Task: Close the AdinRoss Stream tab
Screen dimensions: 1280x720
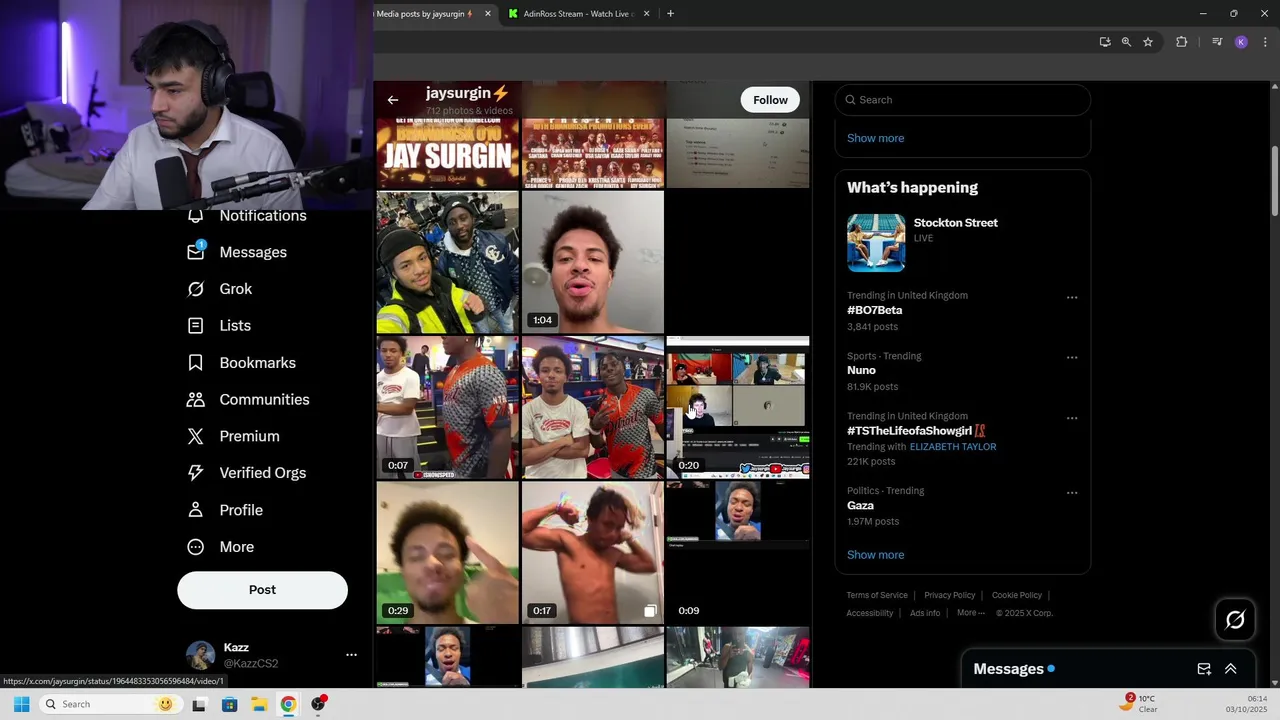Action: pos(647,14)
